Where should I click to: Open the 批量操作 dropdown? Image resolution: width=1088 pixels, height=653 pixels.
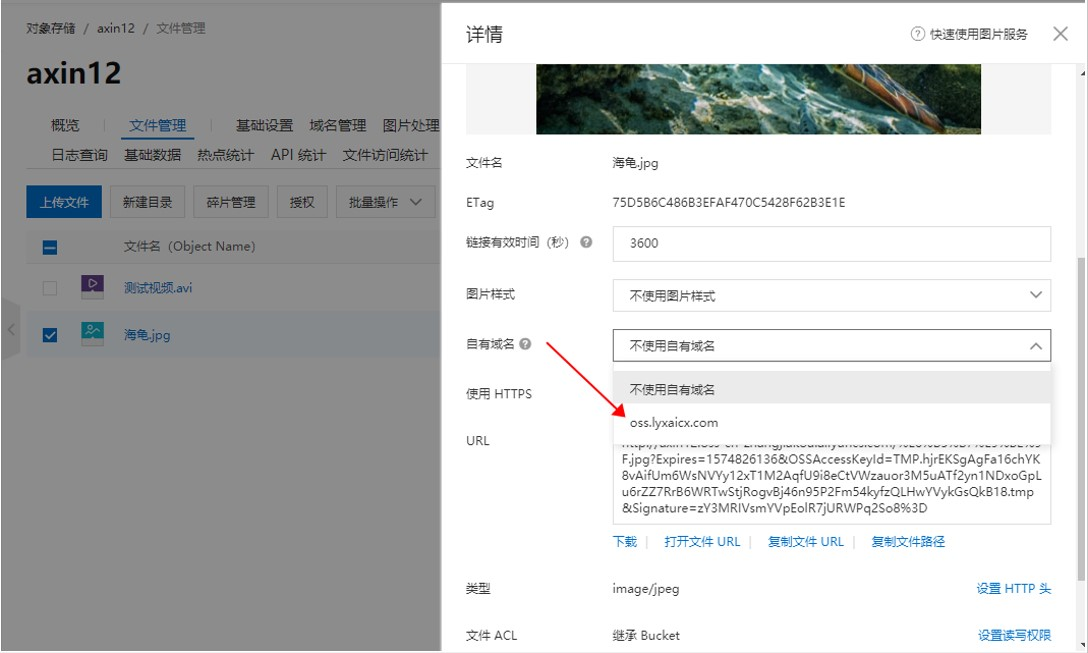click(x=385, y=202)
